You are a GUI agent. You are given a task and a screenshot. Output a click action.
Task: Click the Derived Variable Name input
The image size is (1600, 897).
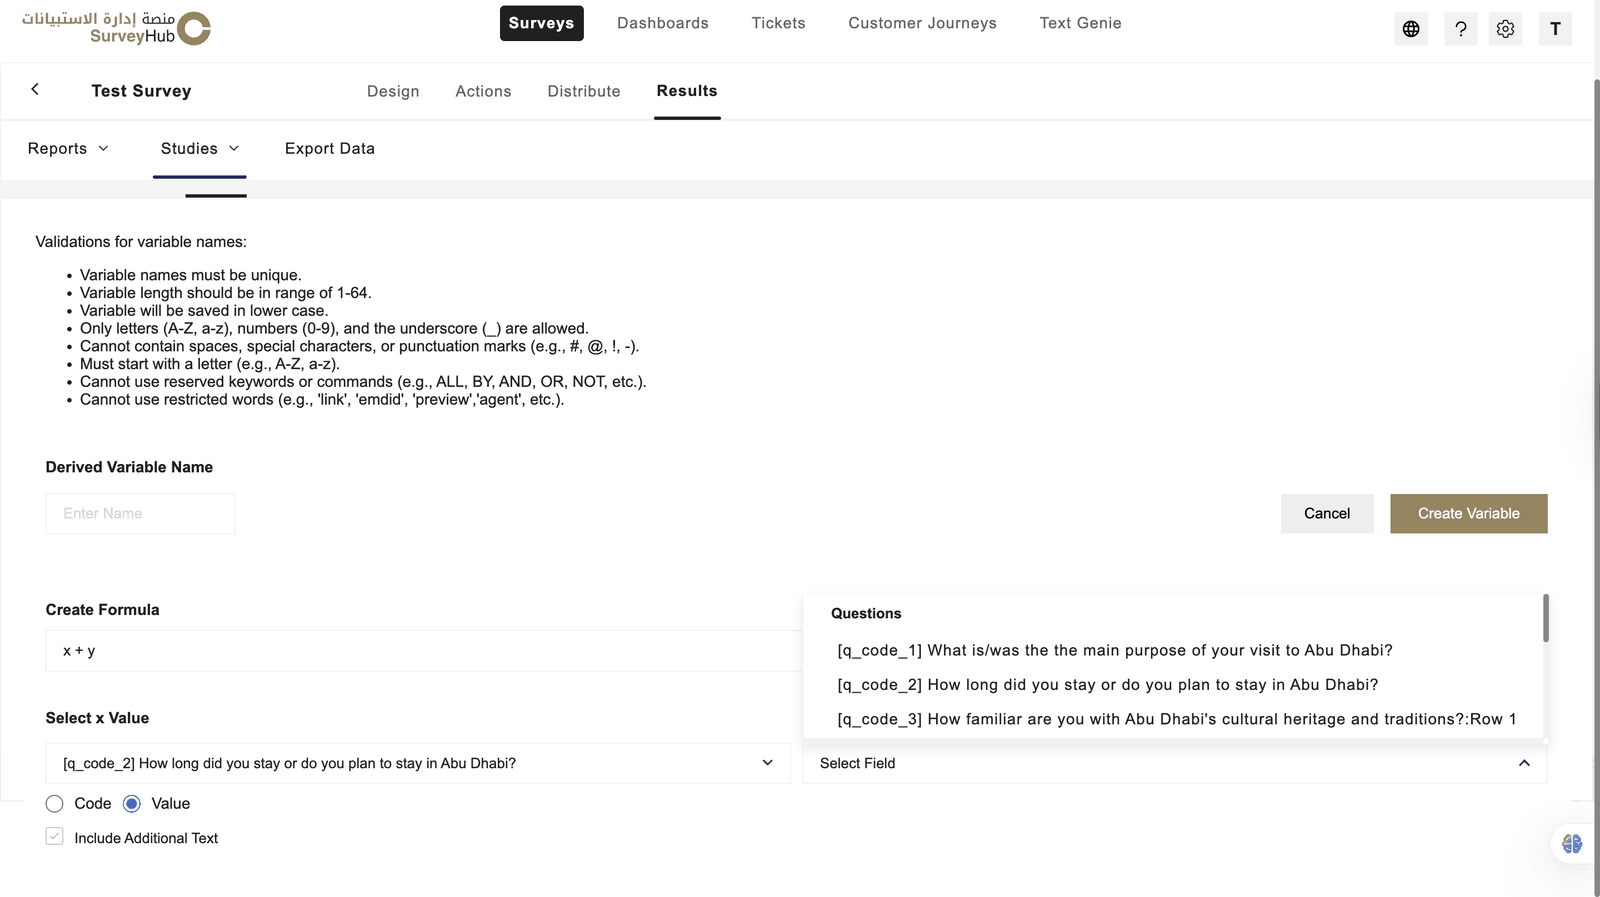tap(141, 513)
